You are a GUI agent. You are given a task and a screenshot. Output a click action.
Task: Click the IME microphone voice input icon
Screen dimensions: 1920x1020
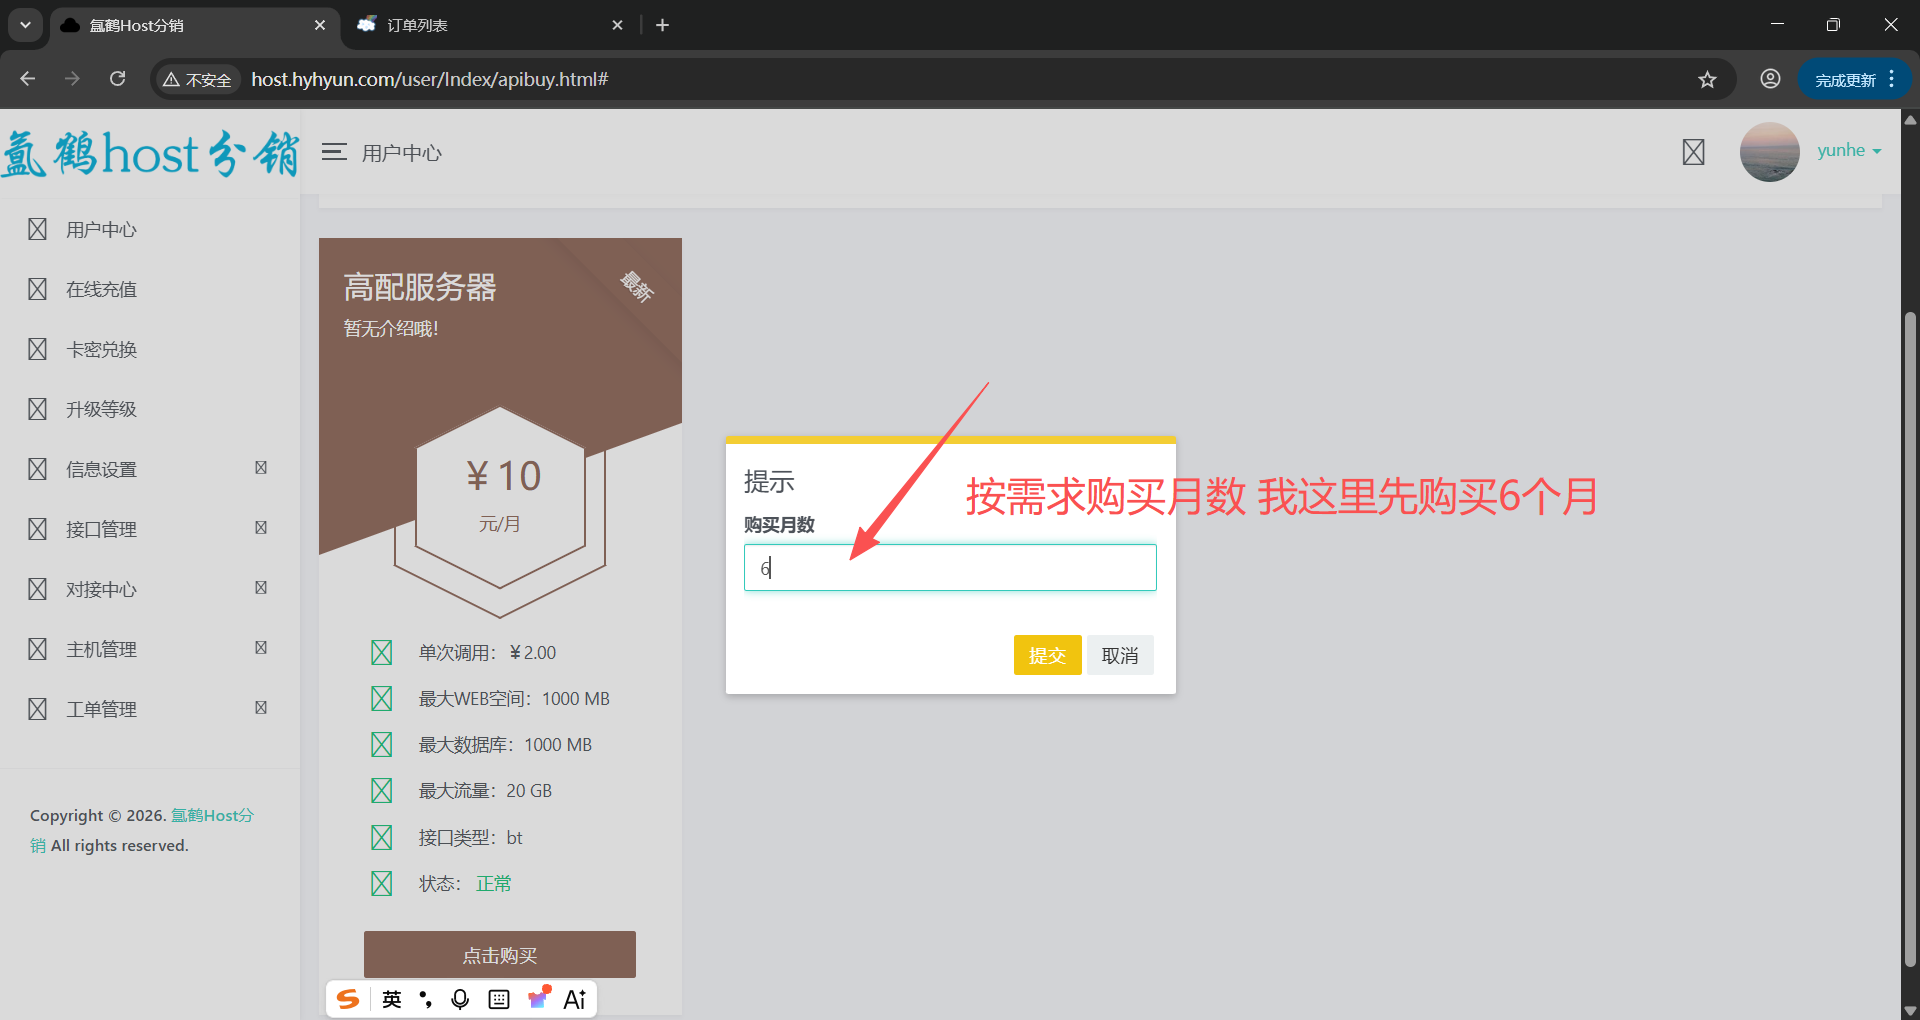pyautogui.click(x=460, y=999)
